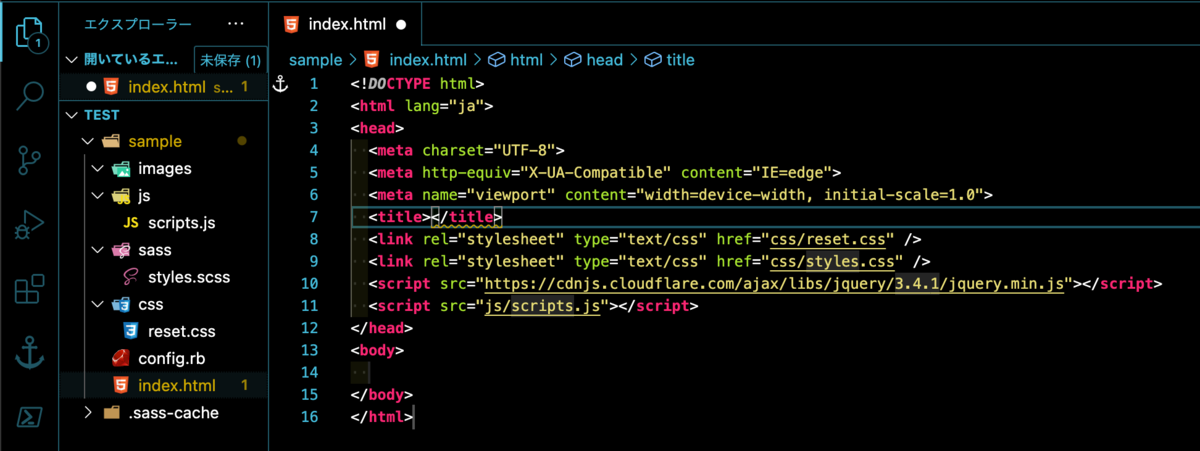The width and height of the screenshot is (1200, 451).
Task: Collapse the sass folder chevron
Action: pyautogui.click(x=97, y=250)
